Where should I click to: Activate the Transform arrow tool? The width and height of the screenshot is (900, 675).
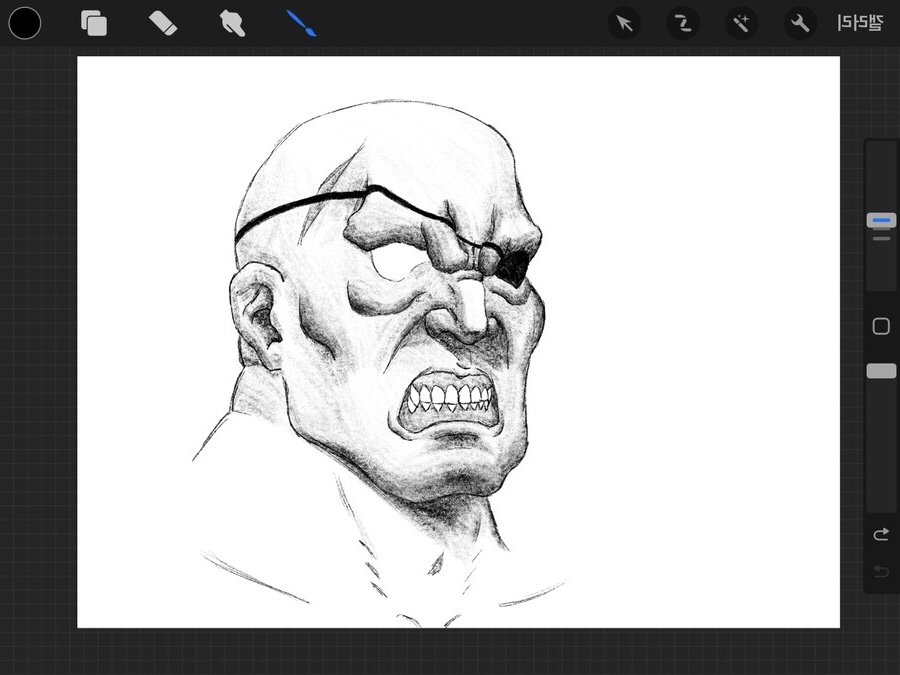pyautogui.click(x=625, y=23)
